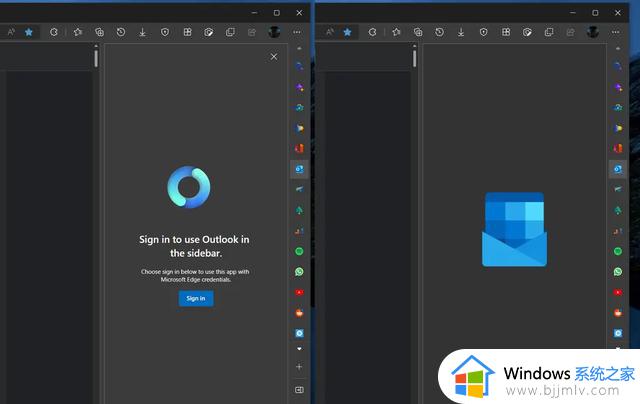The height and width of the screenshot is (404, 640).
Task: Click Read aloud icon in right window toolbar
Action: pyautogui.click(x=330, y=32)
